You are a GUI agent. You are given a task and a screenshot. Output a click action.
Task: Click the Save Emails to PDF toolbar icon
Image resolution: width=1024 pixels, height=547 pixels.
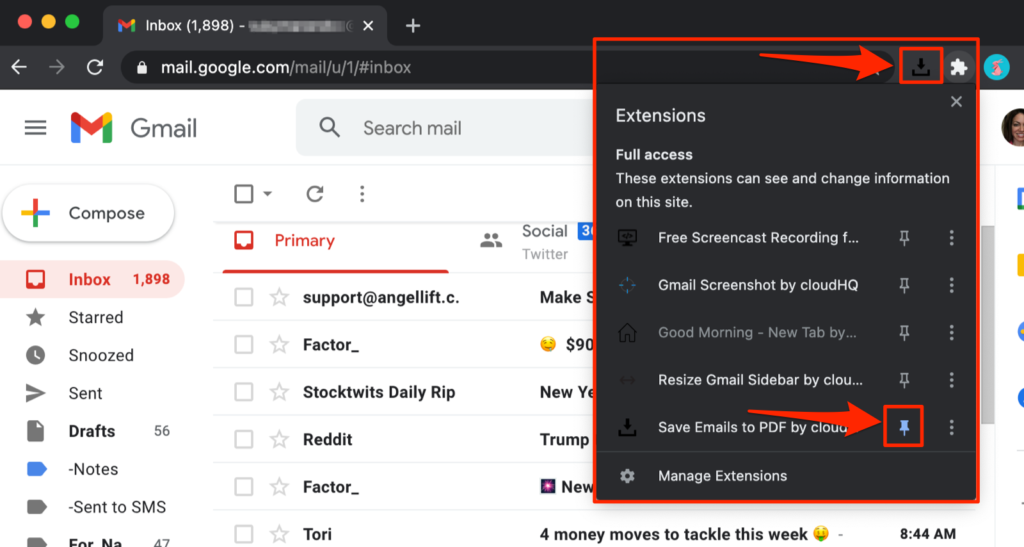[x=921, y=67]
